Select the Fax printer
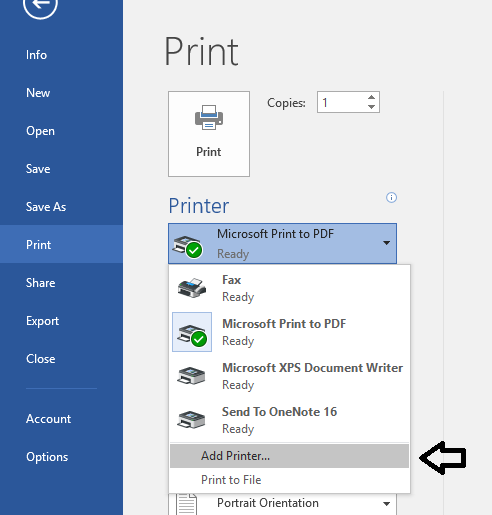This screenshot has height=515, width=492. pyautogui.click(x=289, y=288)
